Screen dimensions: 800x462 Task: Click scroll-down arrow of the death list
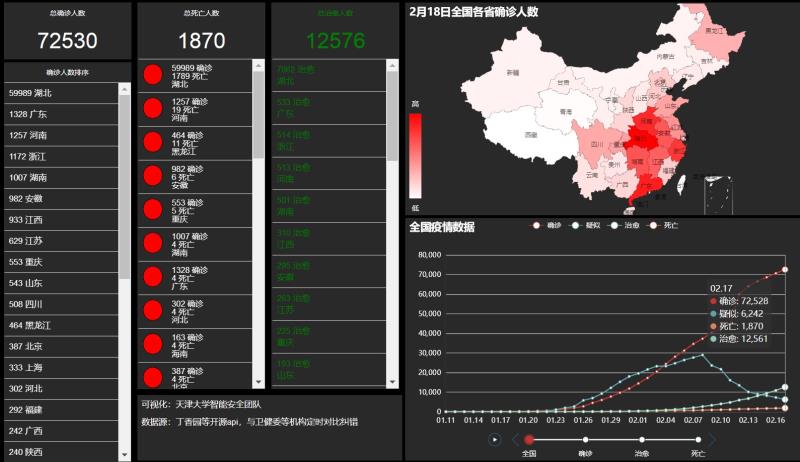pyautogui.click(x=258, y=382)
